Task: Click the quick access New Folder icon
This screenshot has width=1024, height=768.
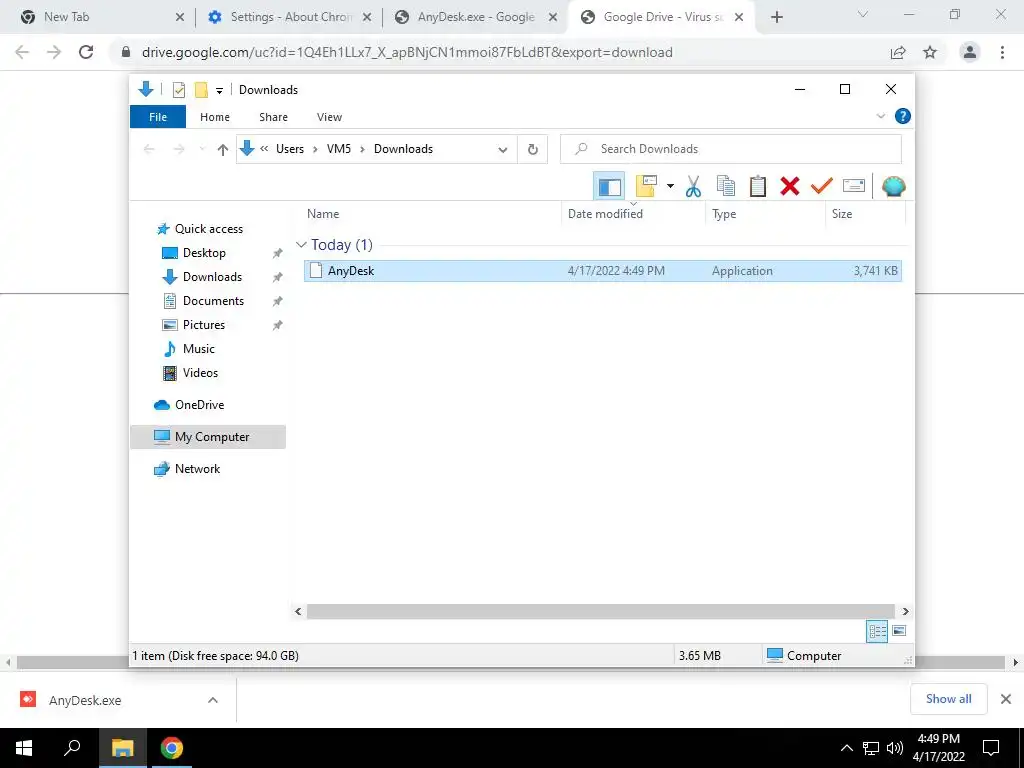Action: pyautogui.click(x=201, y=90)
